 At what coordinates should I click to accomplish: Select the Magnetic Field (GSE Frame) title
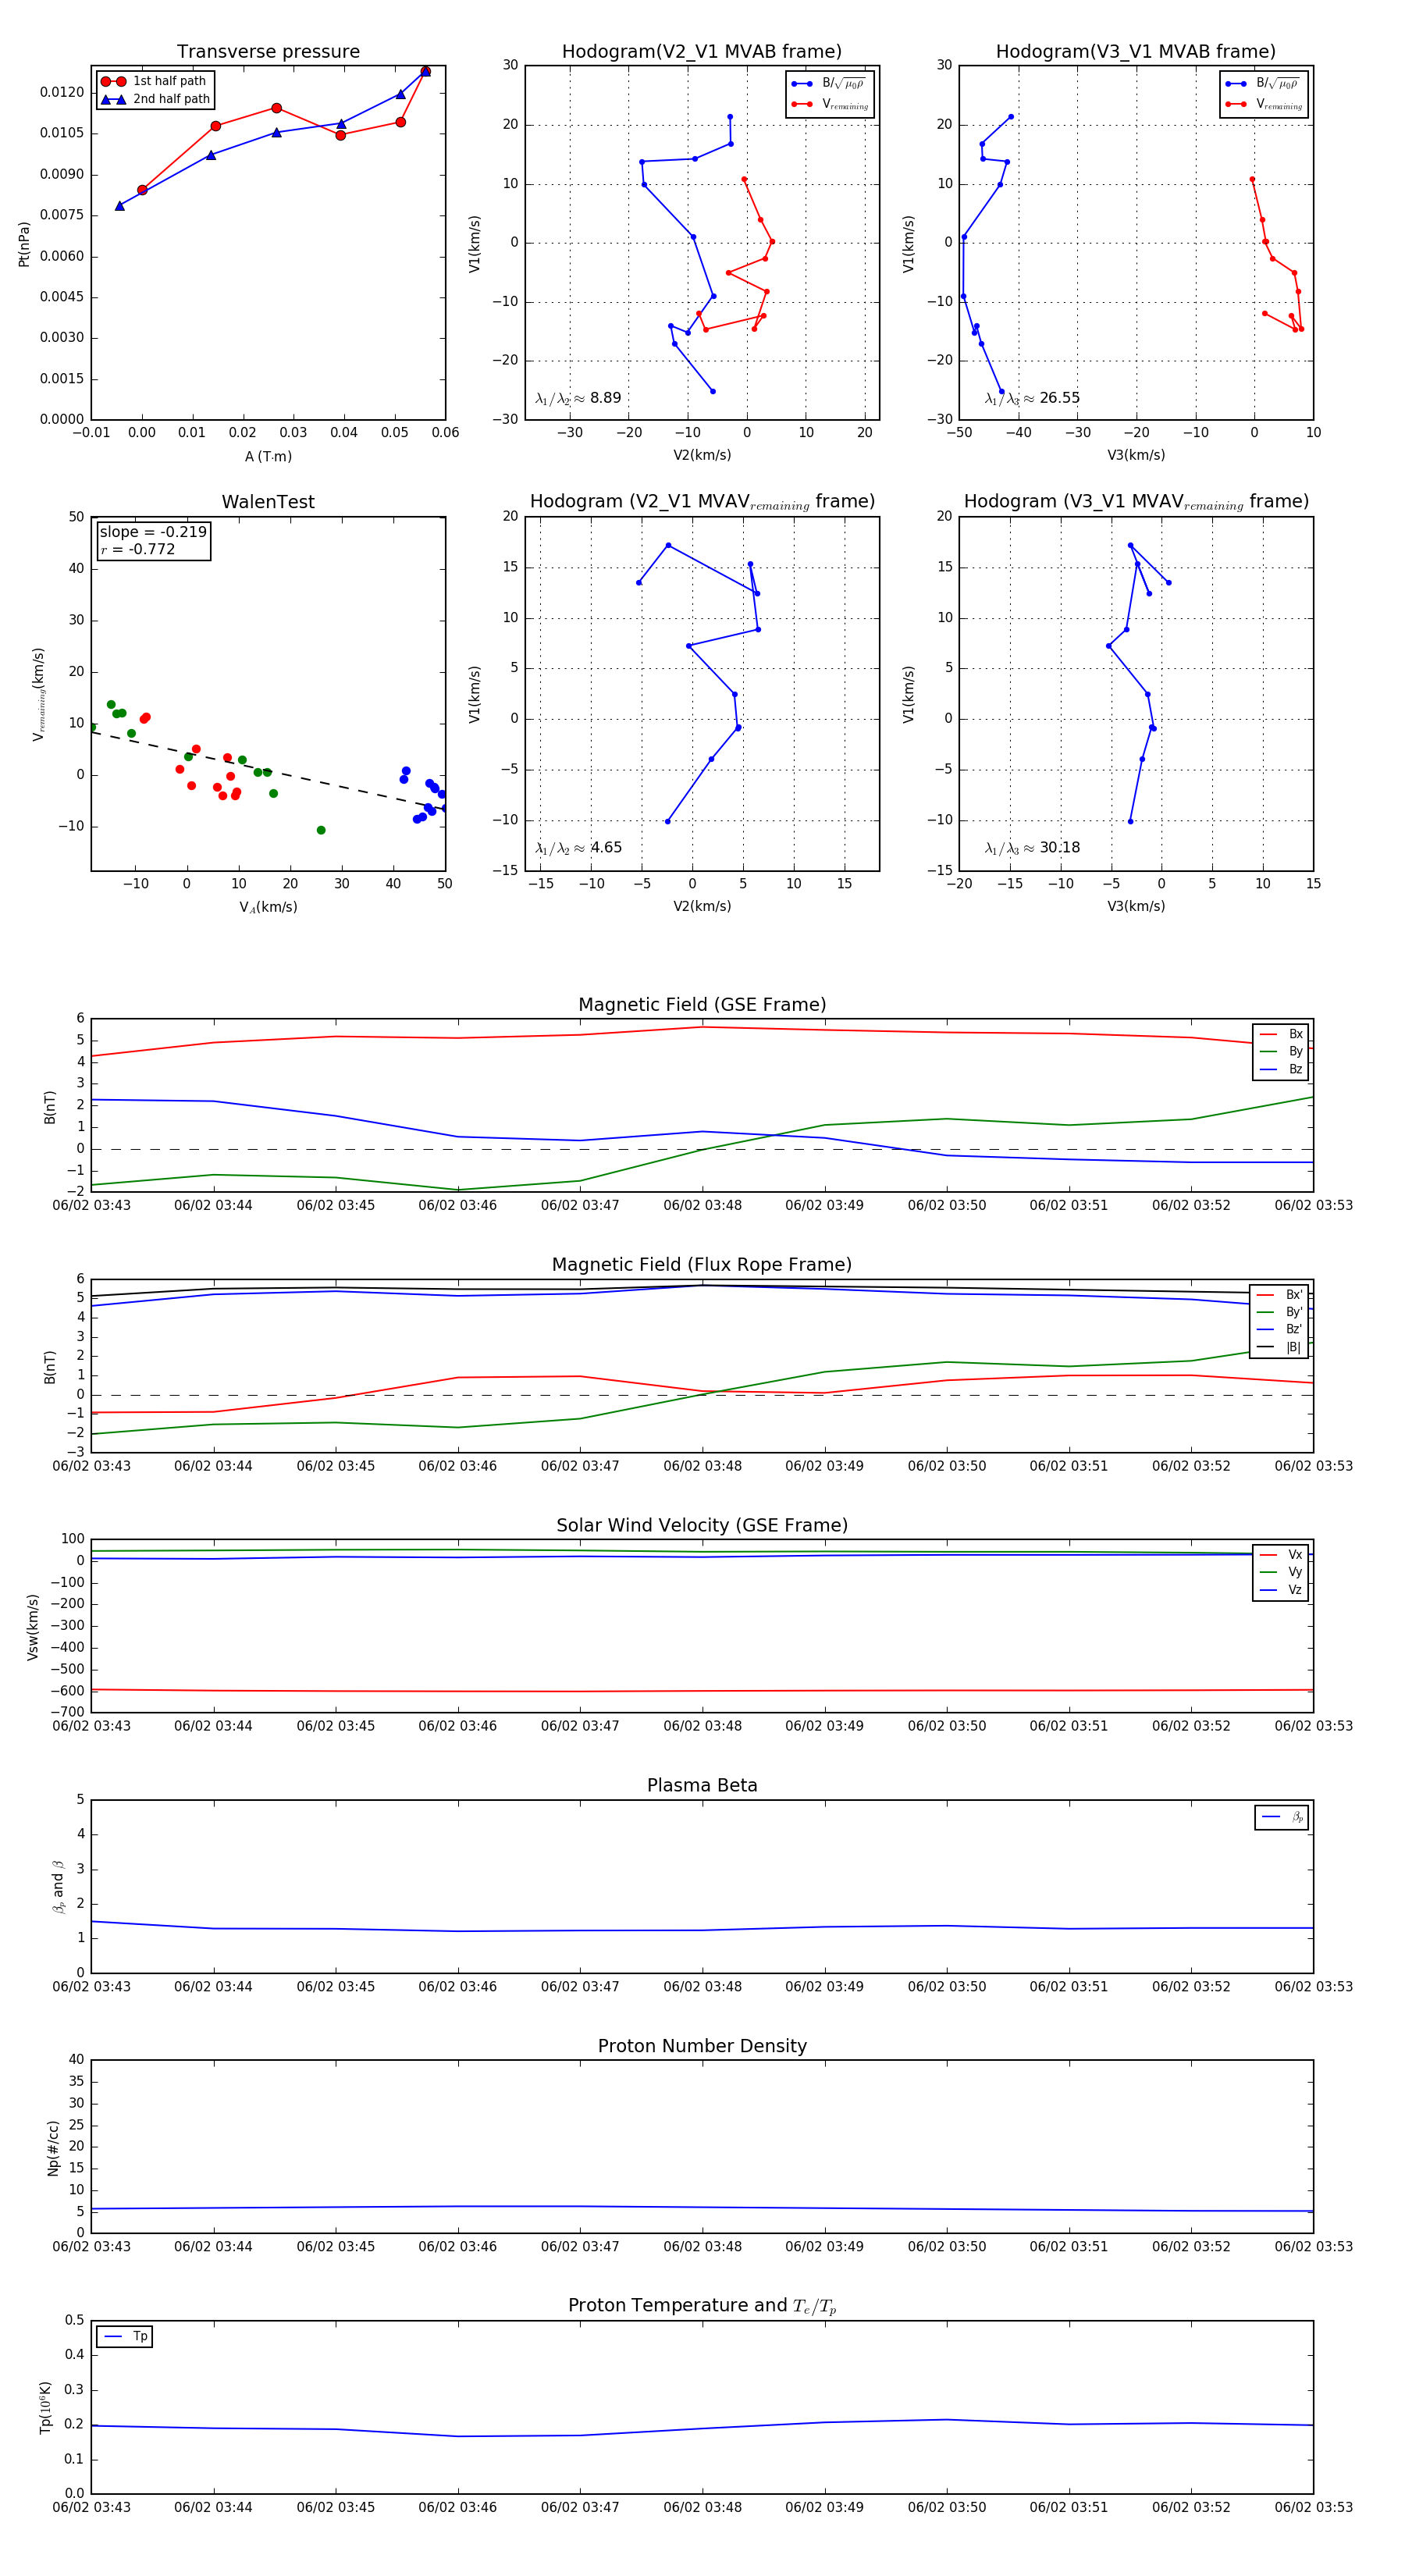tap(702, 1005)
